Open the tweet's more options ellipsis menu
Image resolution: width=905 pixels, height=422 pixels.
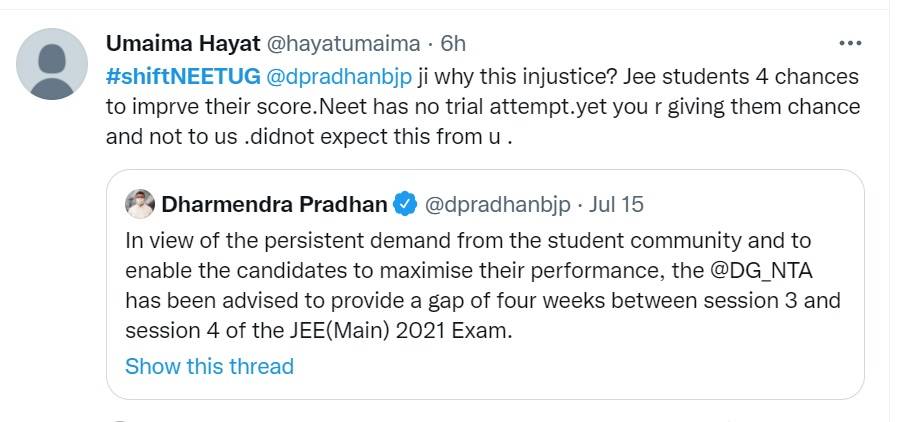tap(850, 44)
